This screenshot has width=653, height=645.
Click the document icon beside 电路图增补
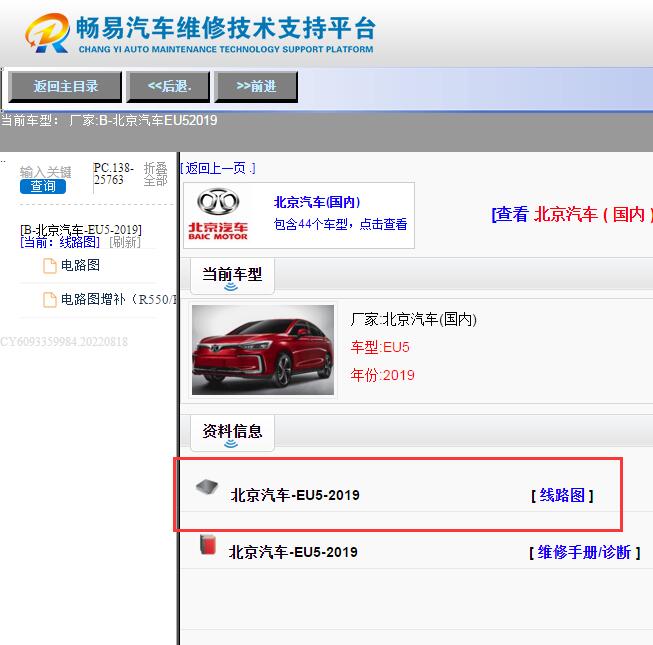click(50, 300)
